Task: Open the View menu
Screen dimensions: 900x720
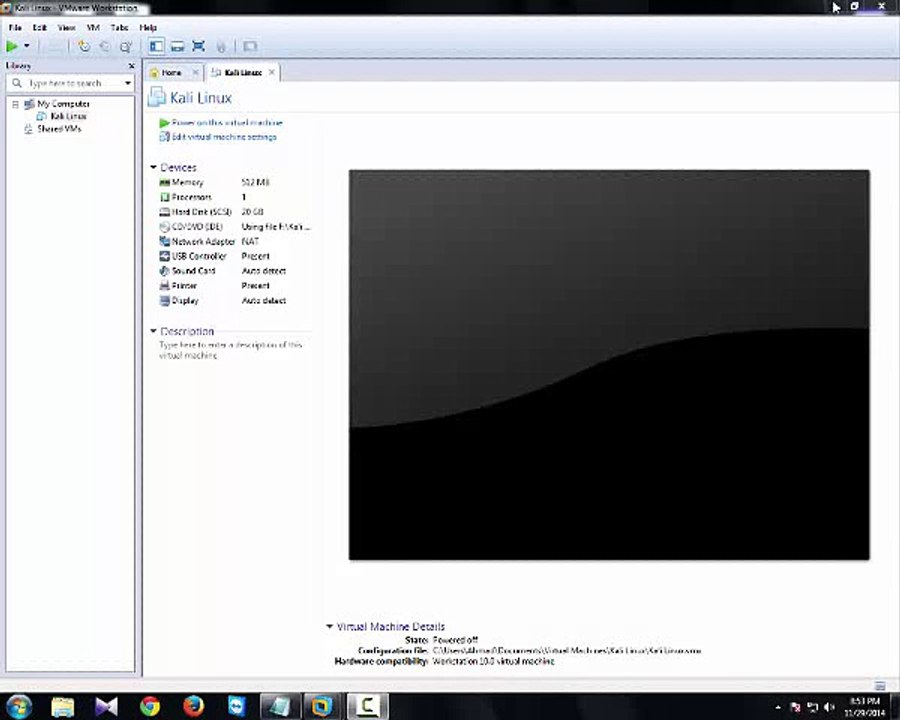Action: click(66, 28)
